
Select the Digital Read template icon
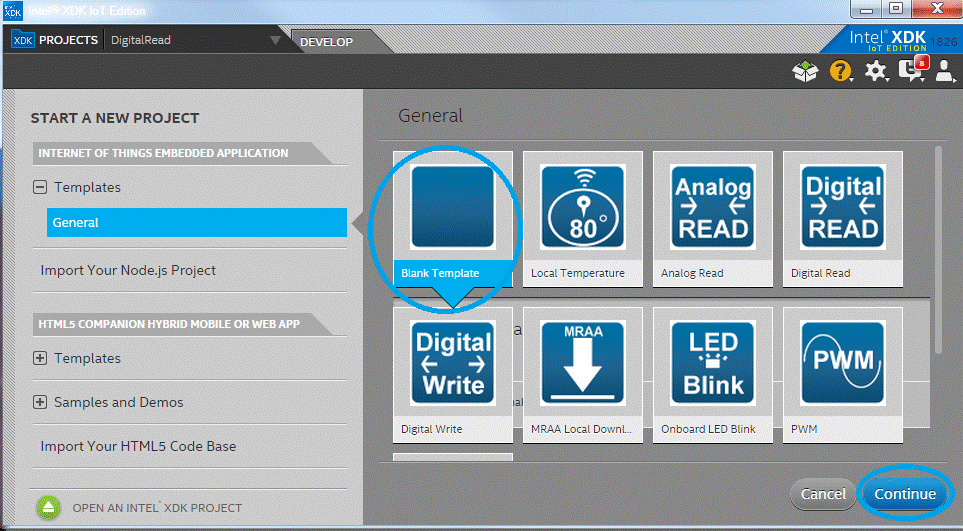click(843, 206)
